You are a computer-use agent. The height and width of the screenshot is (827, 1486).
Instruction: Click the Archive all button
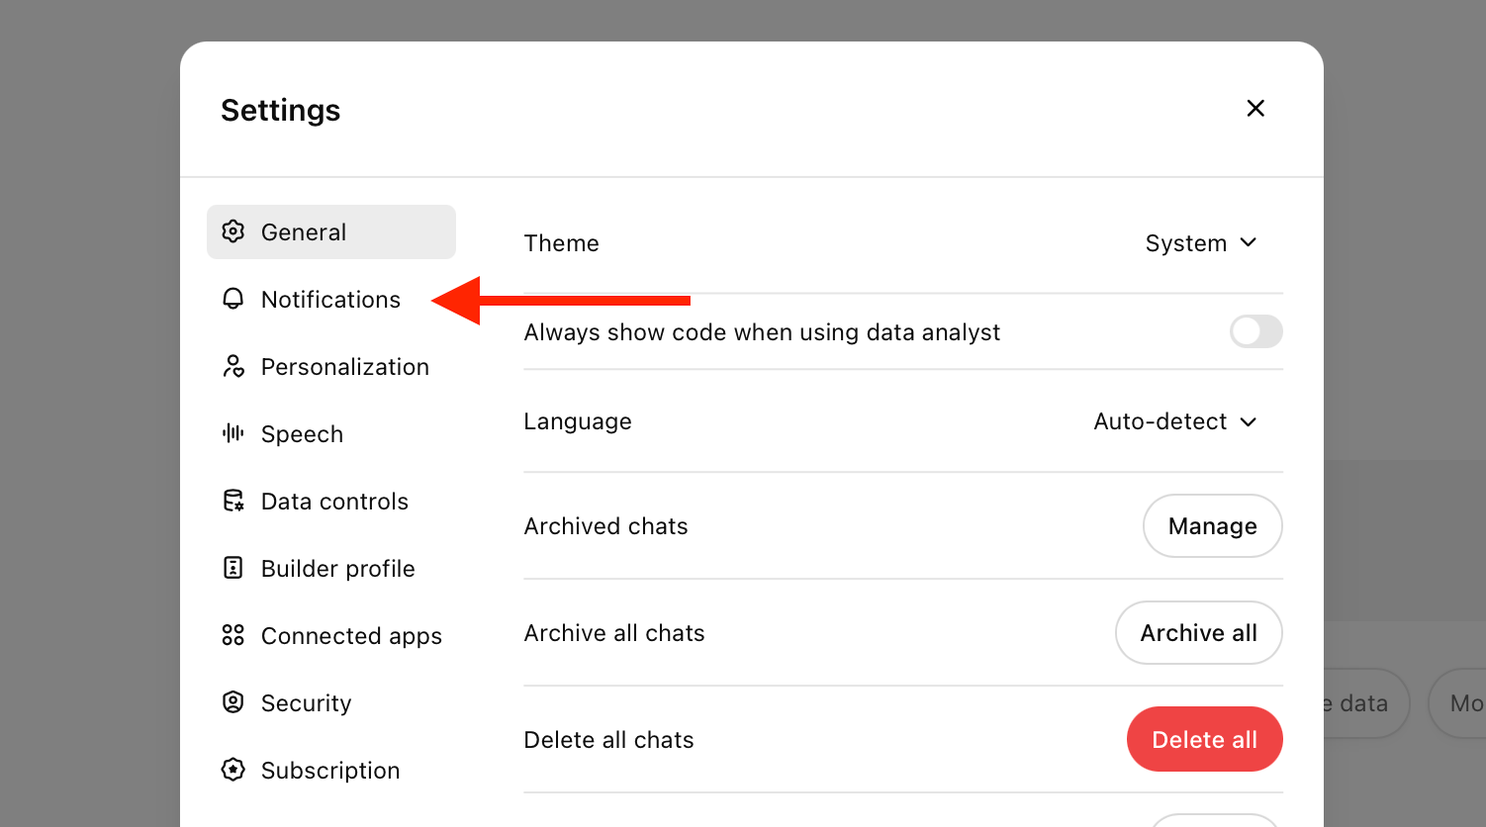coord(1199,633)
